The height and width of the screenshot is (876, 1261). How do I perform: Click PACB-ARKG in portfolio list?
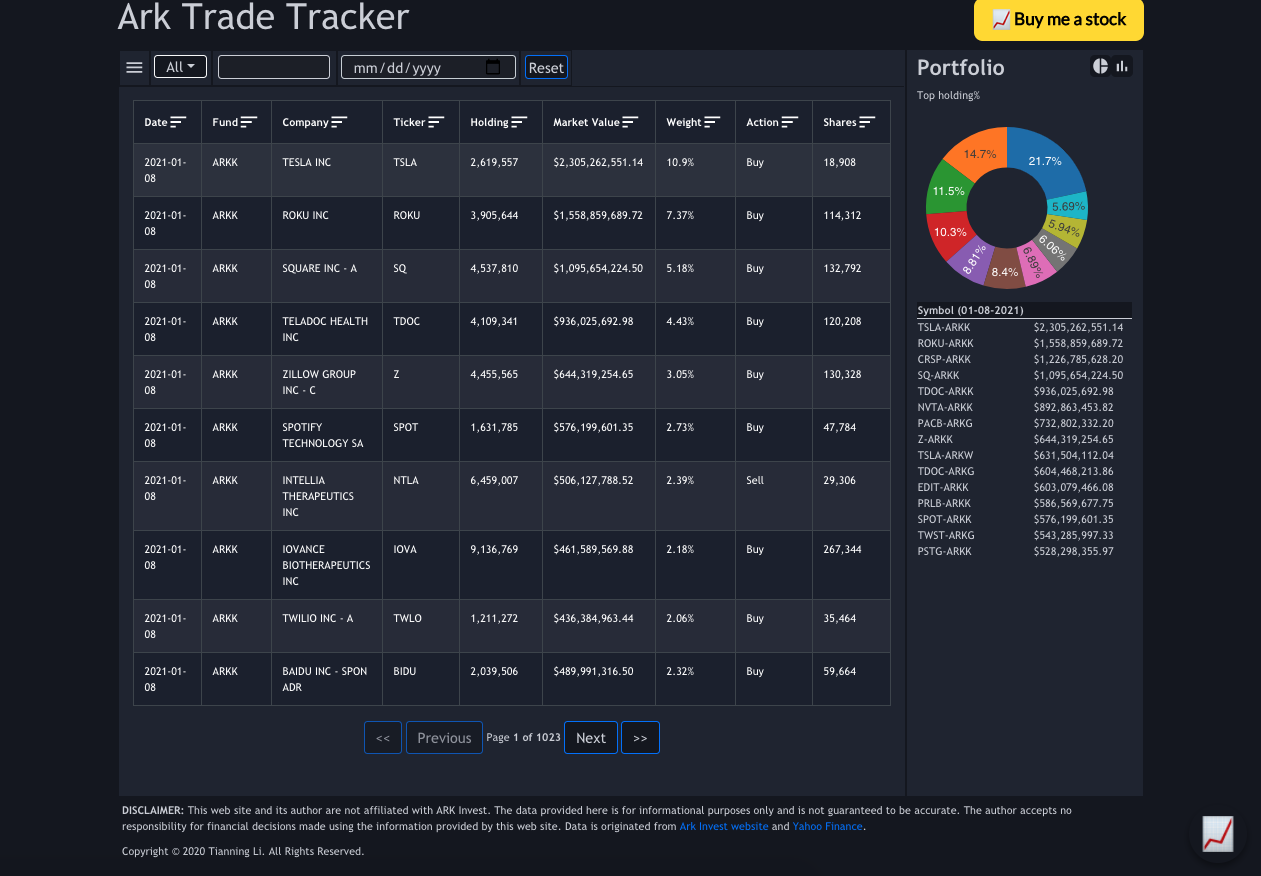point(945,423)
